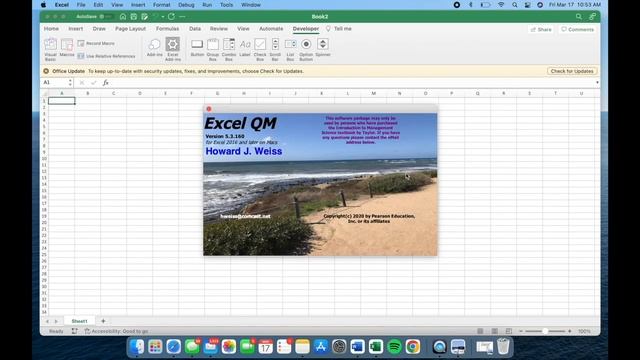Image resolution: width=640 pixels, height=360 pixels.
Task: Toggle the AutoSave switch
Action: (x=107, y=16)
